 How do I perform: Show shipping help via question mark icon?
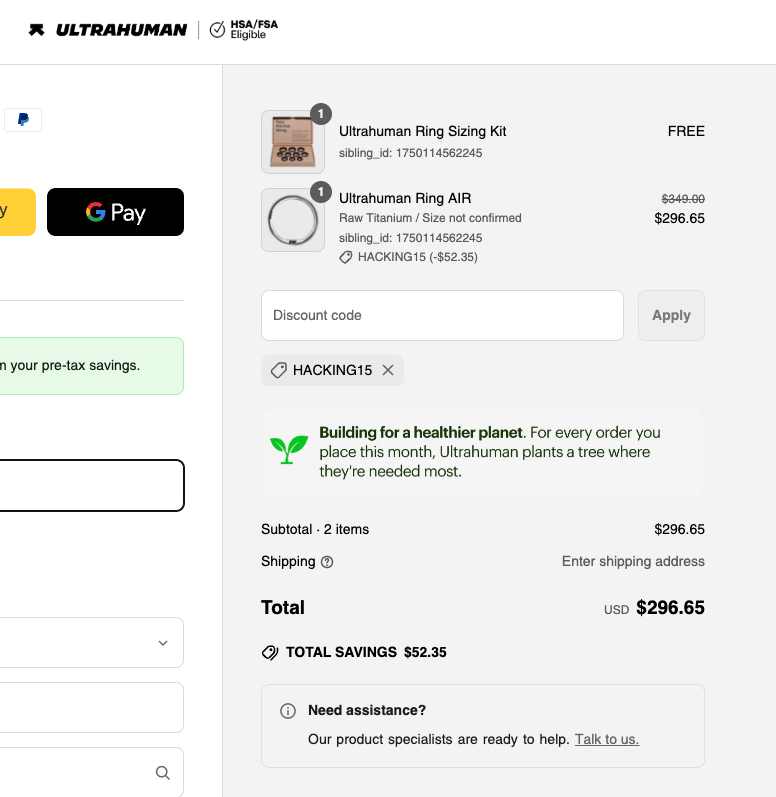pos(327,562)
